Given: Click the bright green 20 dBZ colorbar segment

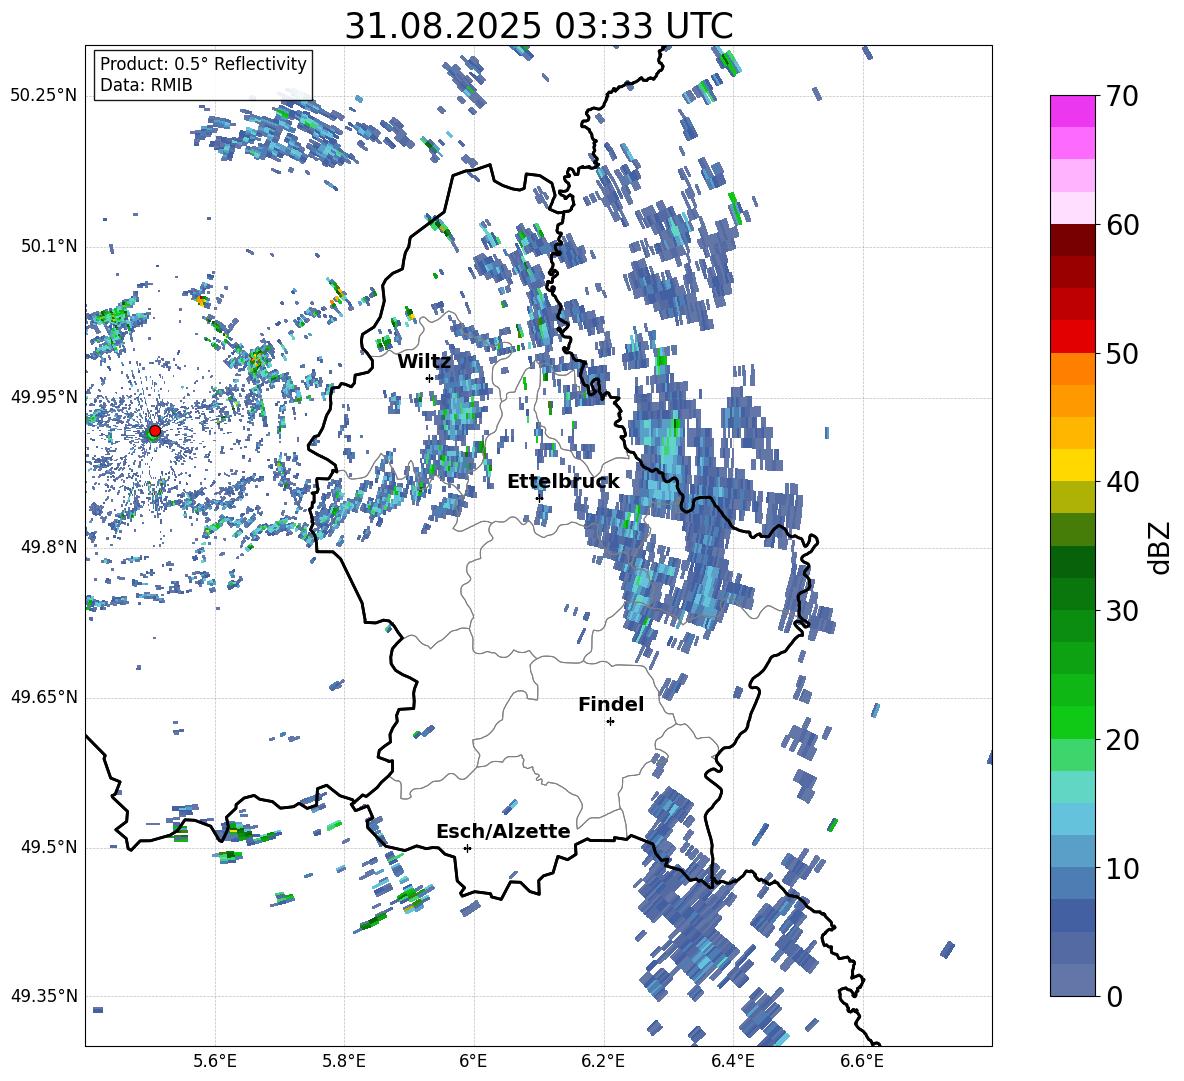Looking at the screenshot, I should point(1072,722).
